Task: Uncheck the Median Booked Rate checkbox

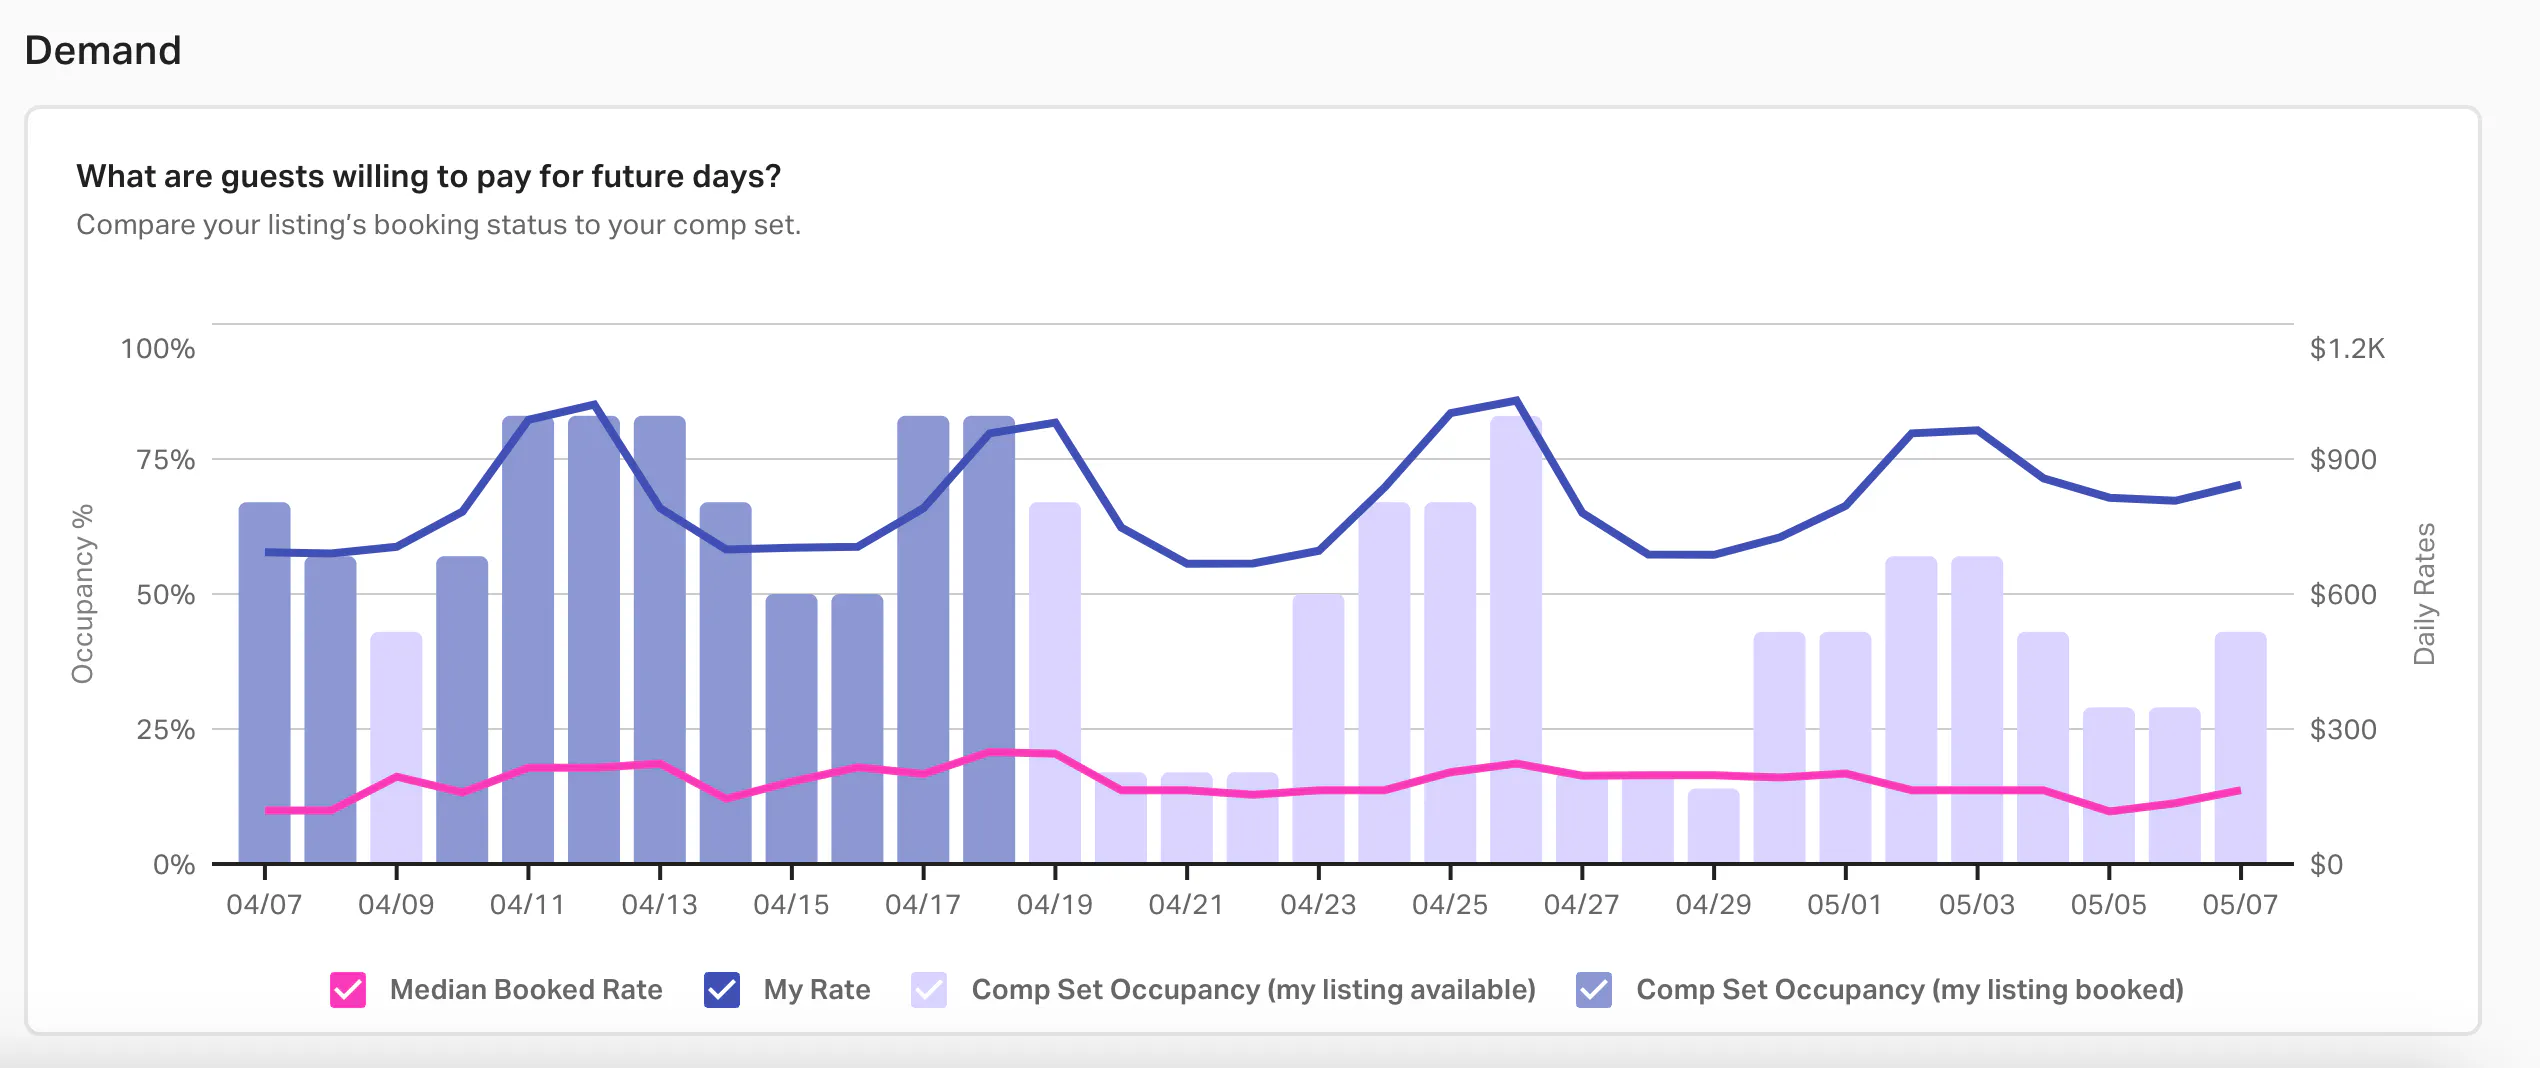Action: [x=348, y=990]
